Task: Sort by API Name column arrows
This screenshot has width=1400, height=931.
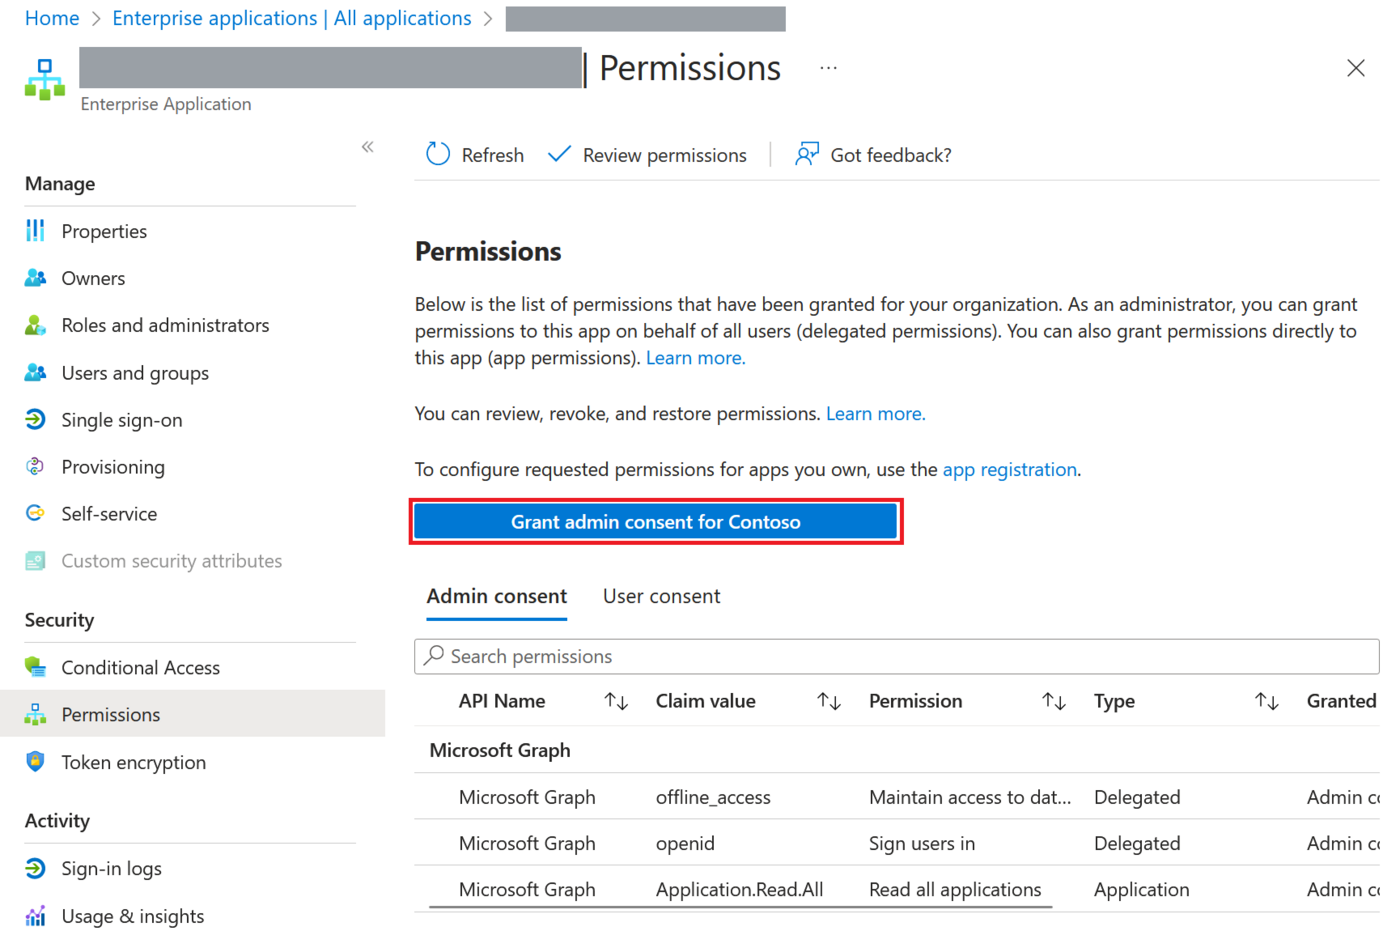Action: [616, 702]
